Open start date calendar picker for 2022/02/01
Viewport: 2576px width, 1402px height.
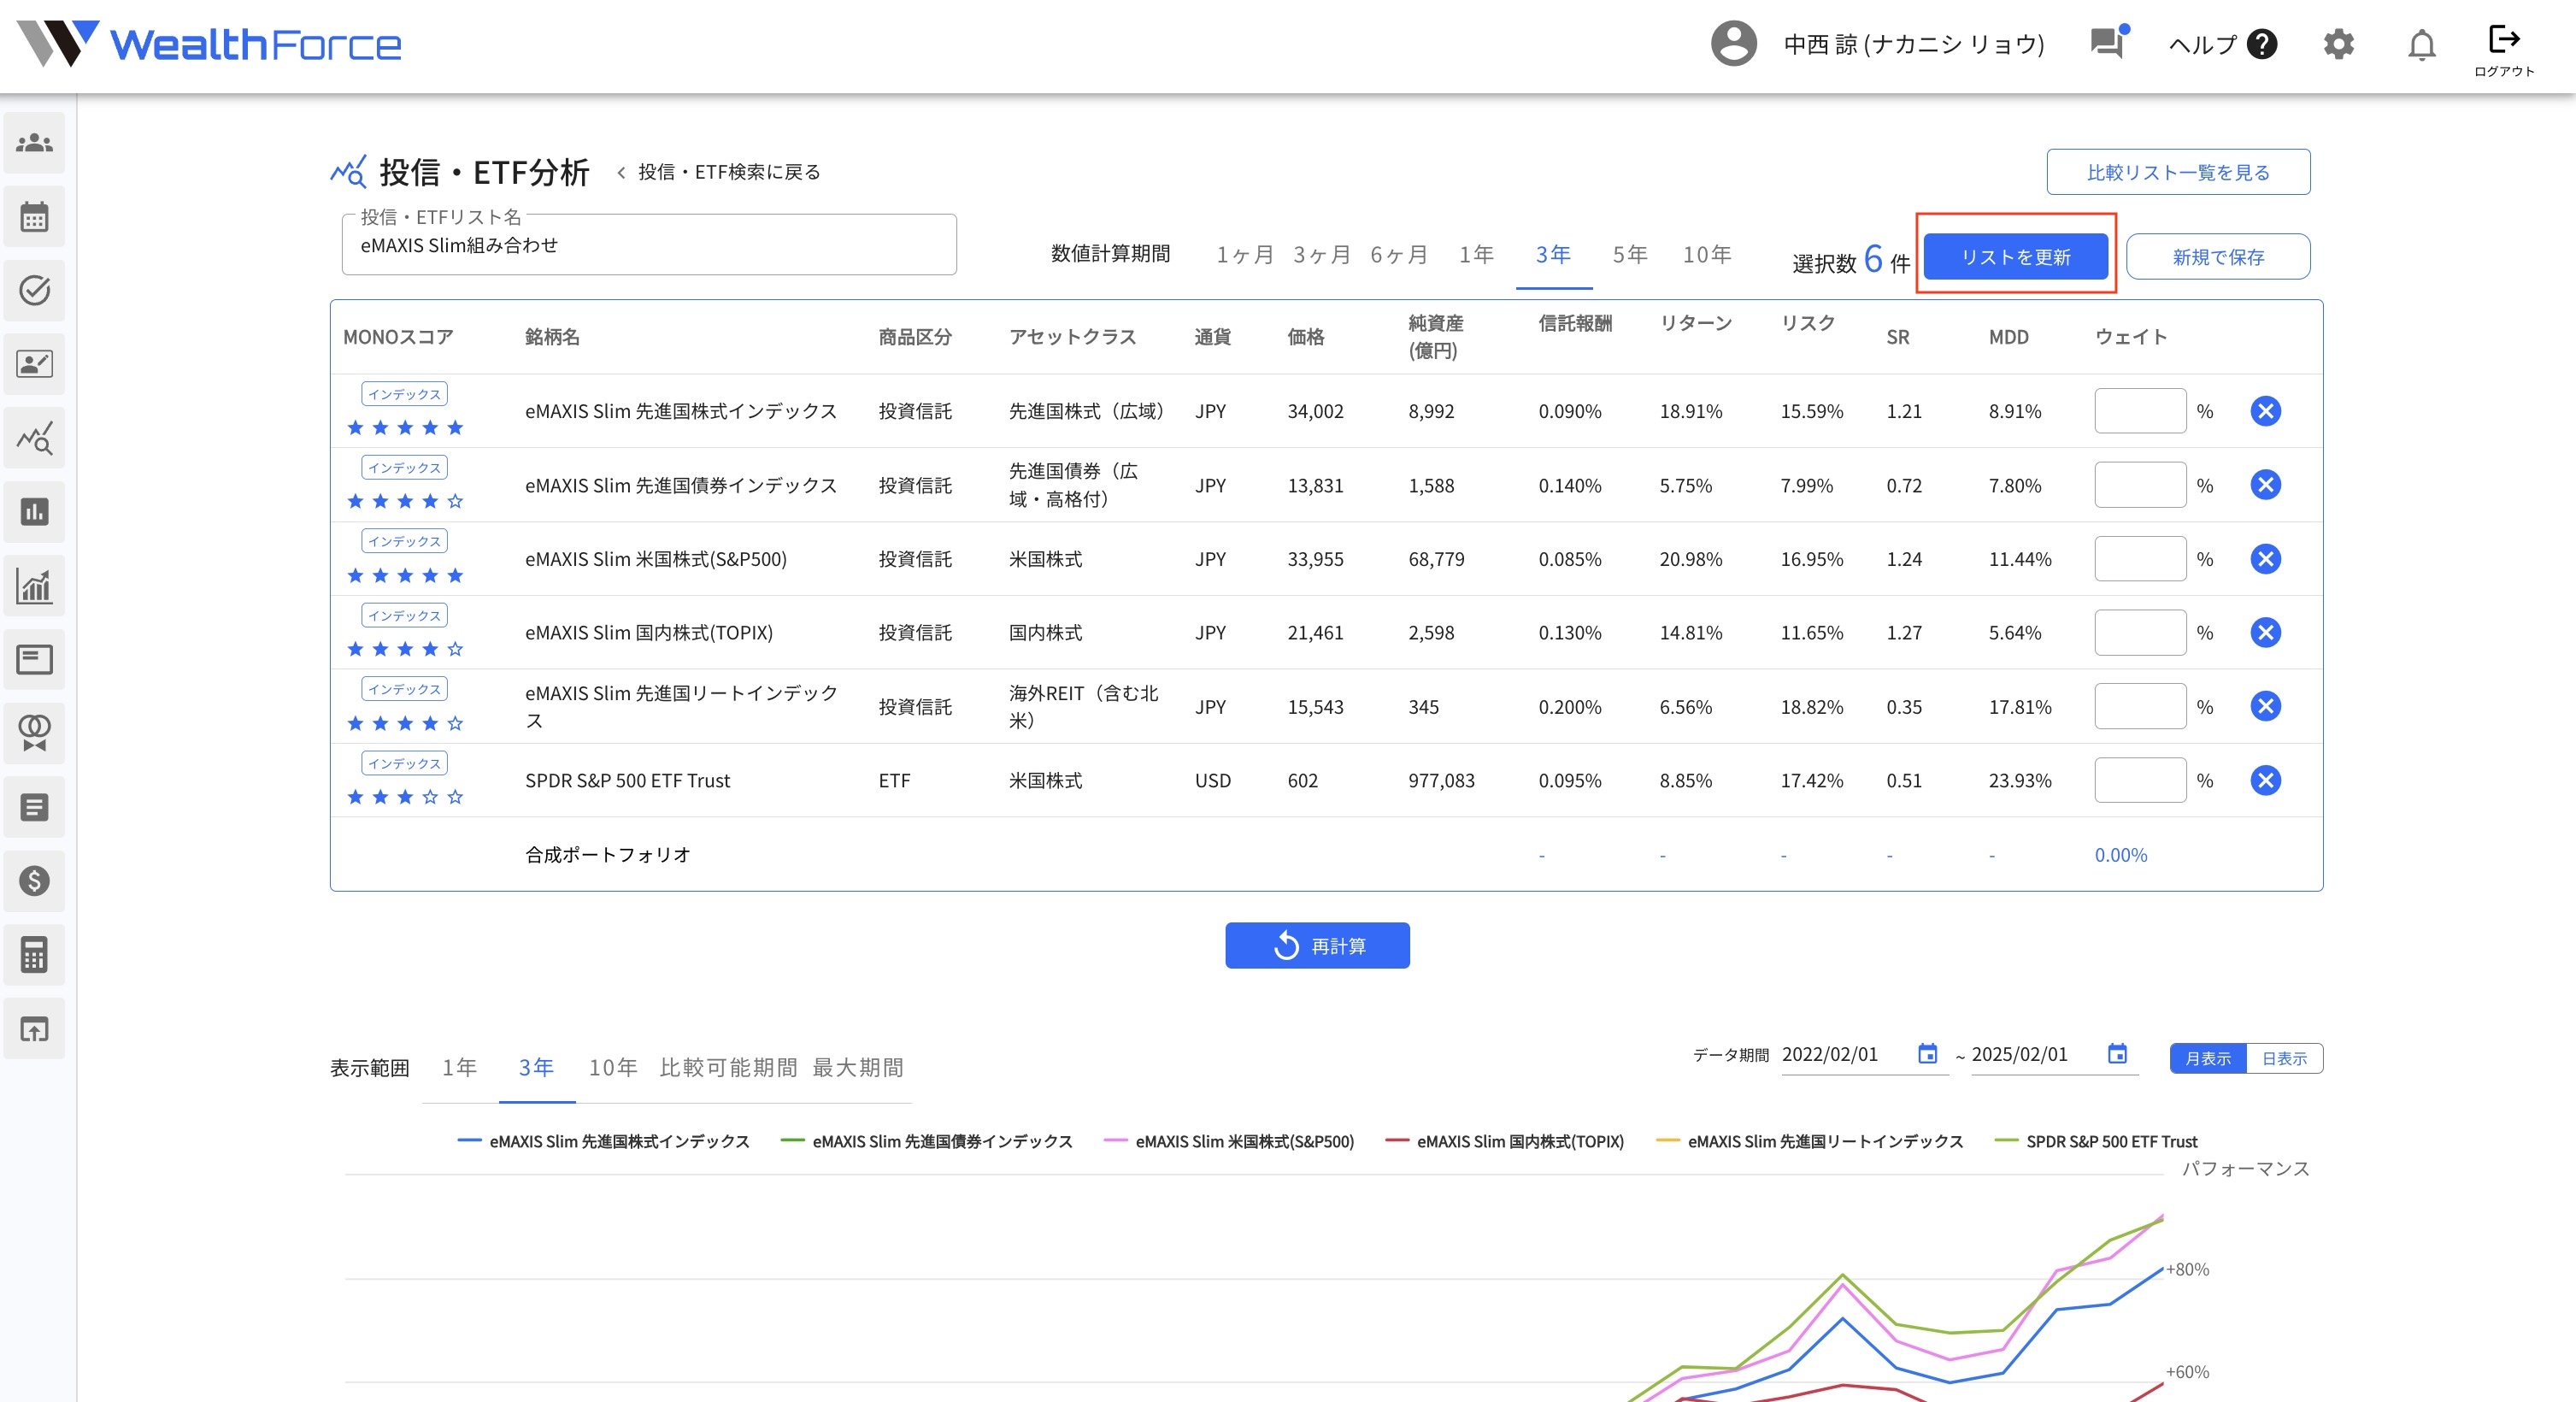click(x=1927, y=1054)
